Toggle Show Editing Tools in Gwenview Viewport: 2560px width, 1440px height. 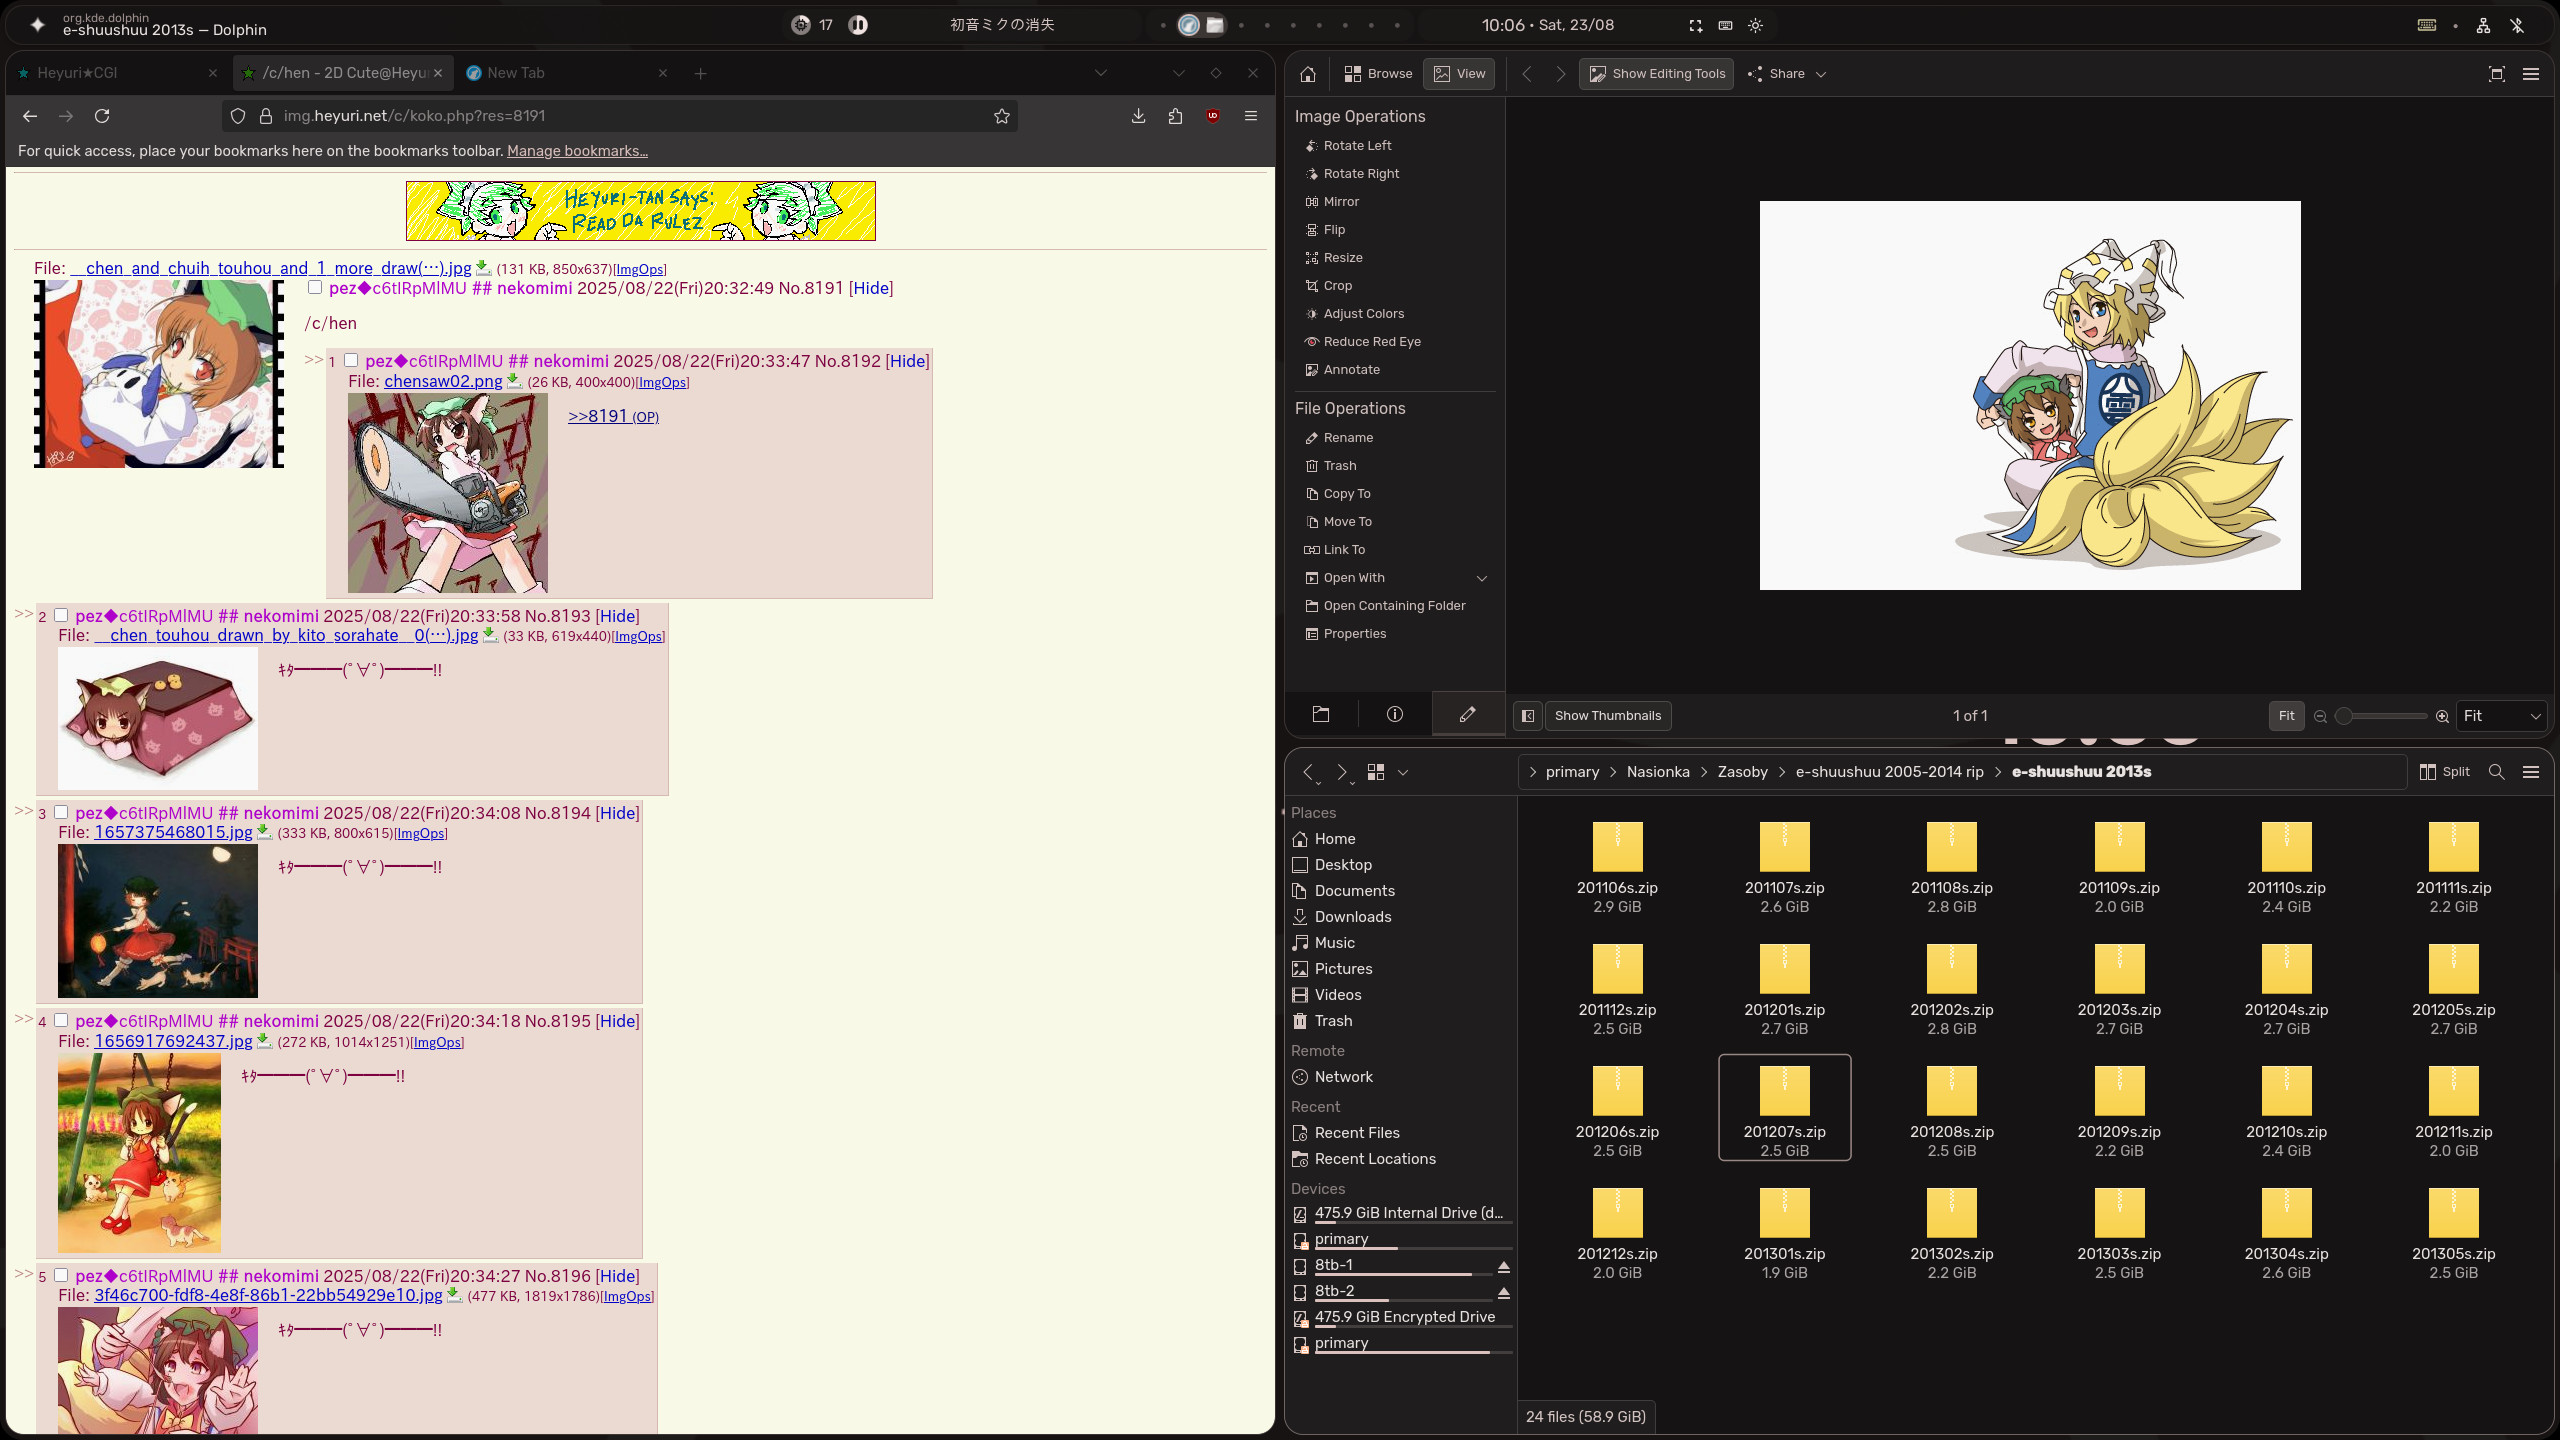tap(1656, 74)
